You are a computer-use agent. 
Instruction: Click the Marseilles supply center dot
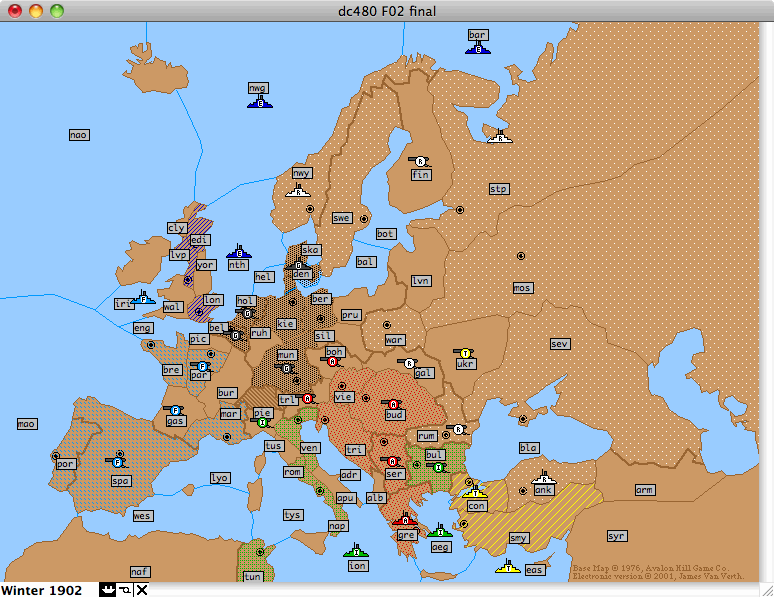227,437
